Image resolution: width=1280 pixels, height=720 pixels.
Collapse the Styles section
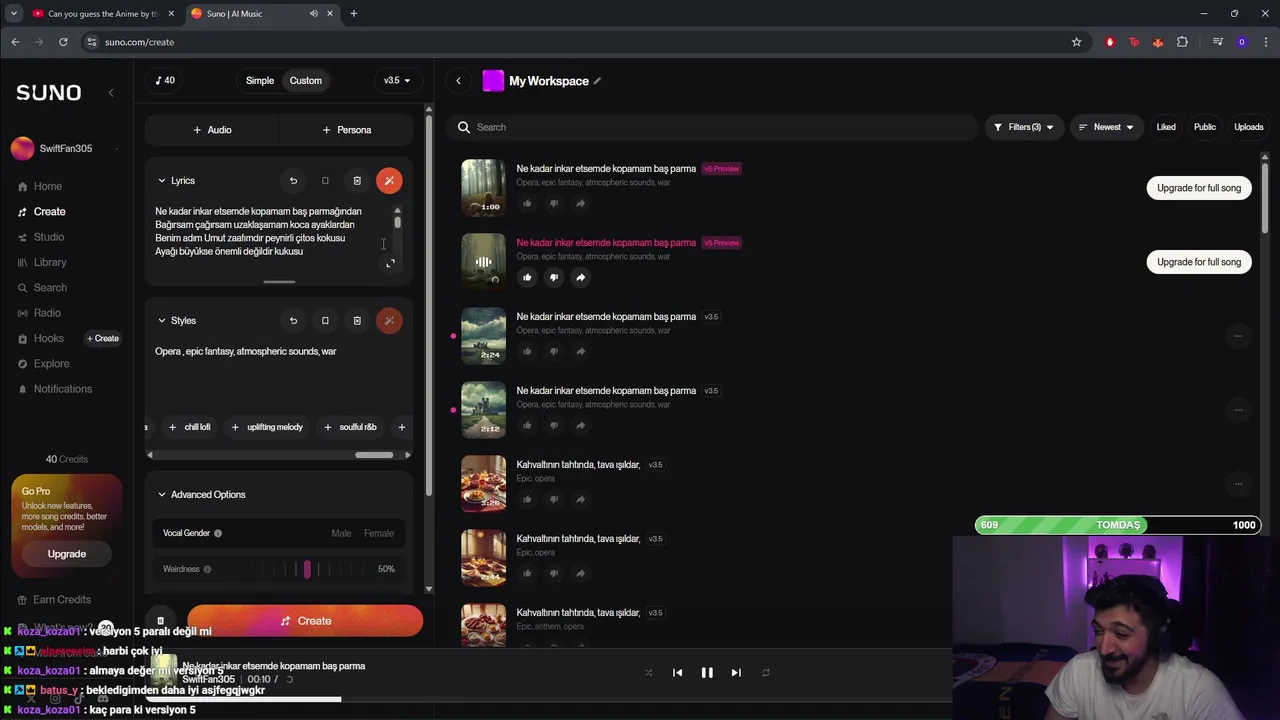pyautogui.click(x=162, y=321)
